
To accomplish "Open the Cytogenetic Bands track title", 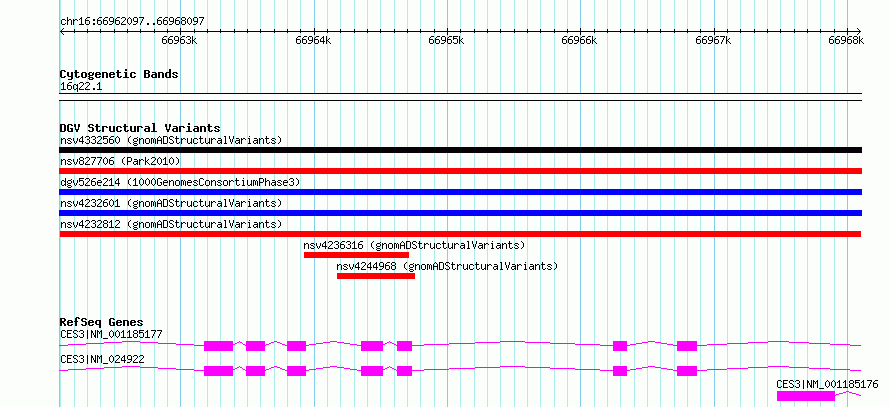I will tap(119, 74).
